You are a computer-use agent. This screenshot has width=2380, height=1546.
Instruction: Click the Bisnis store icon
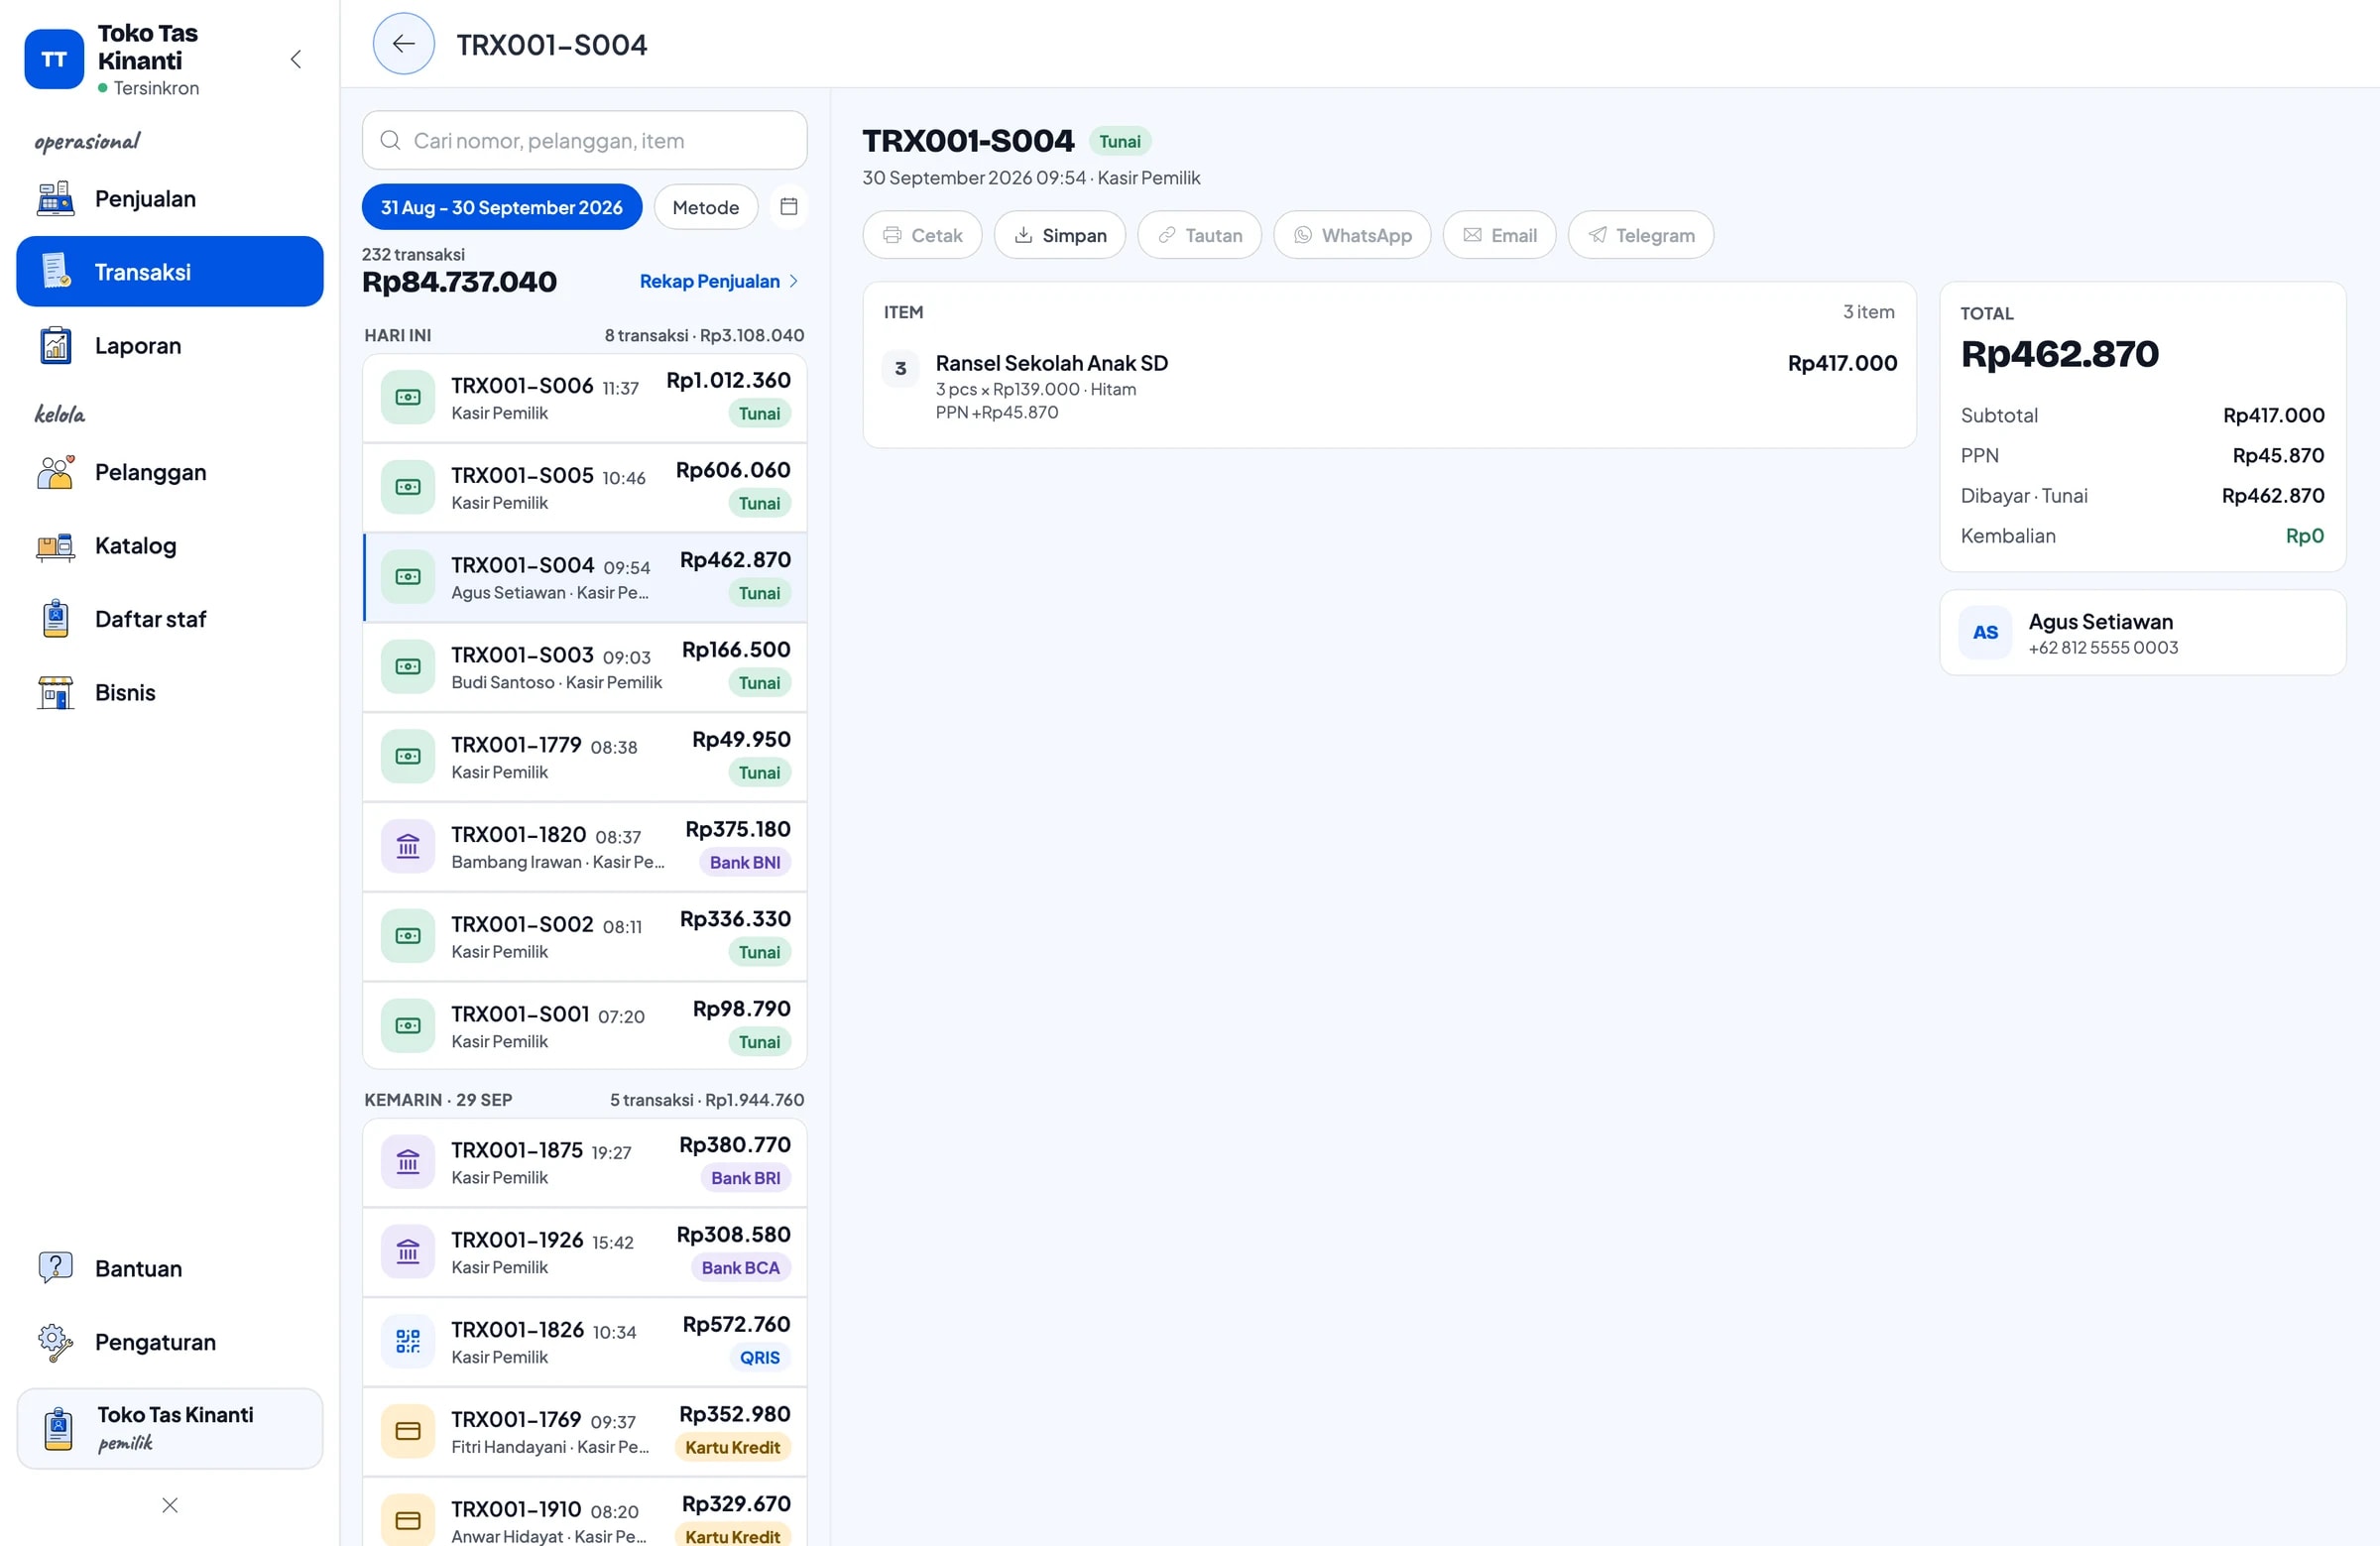pos(56,693)
